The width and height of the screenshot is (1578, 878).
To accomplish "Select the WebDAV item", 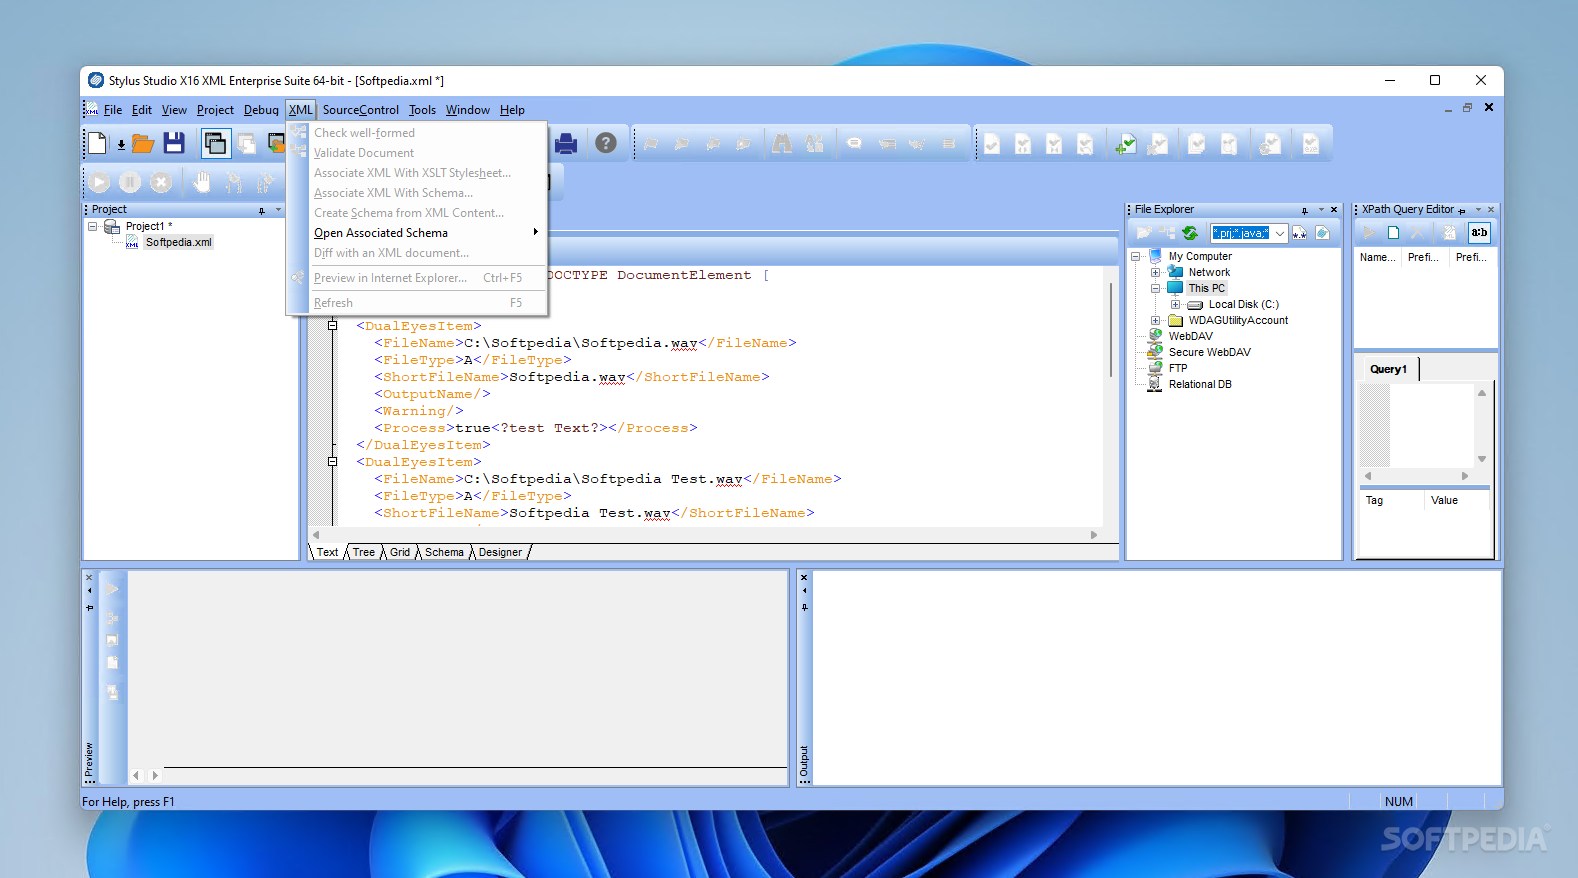I will [x=1190, y=336].
